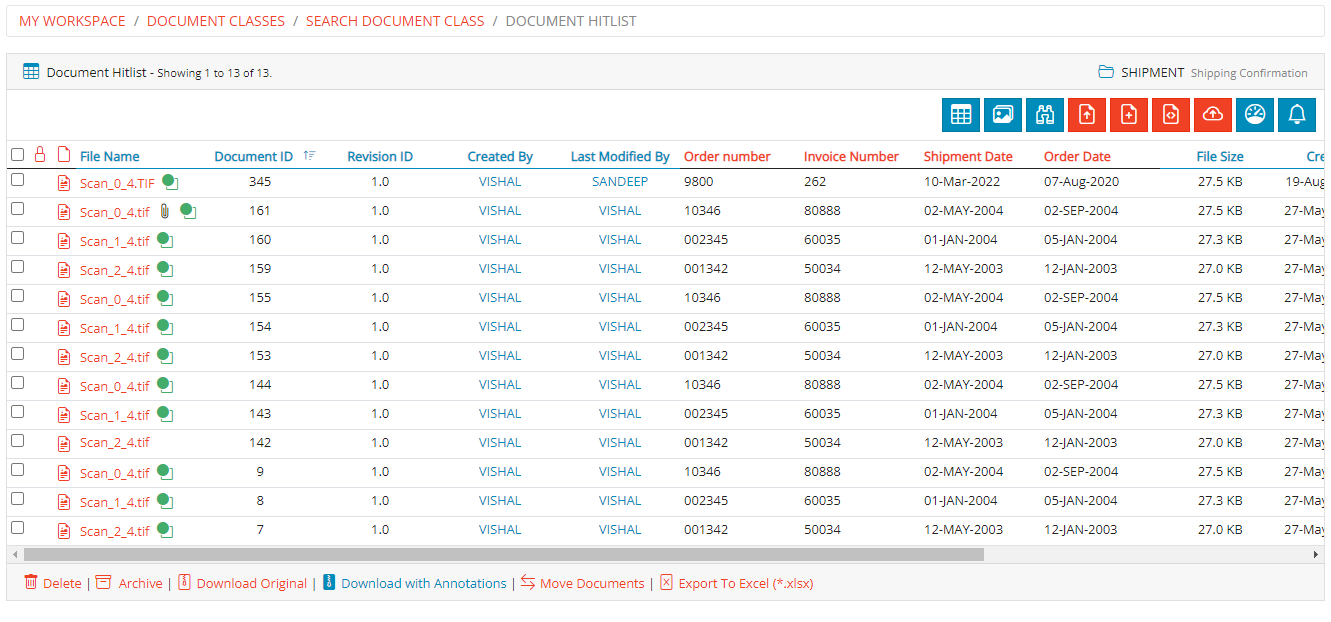Click the horizontal scrollbar's right arrow

pyautogui.click(x=1316, y=554)
